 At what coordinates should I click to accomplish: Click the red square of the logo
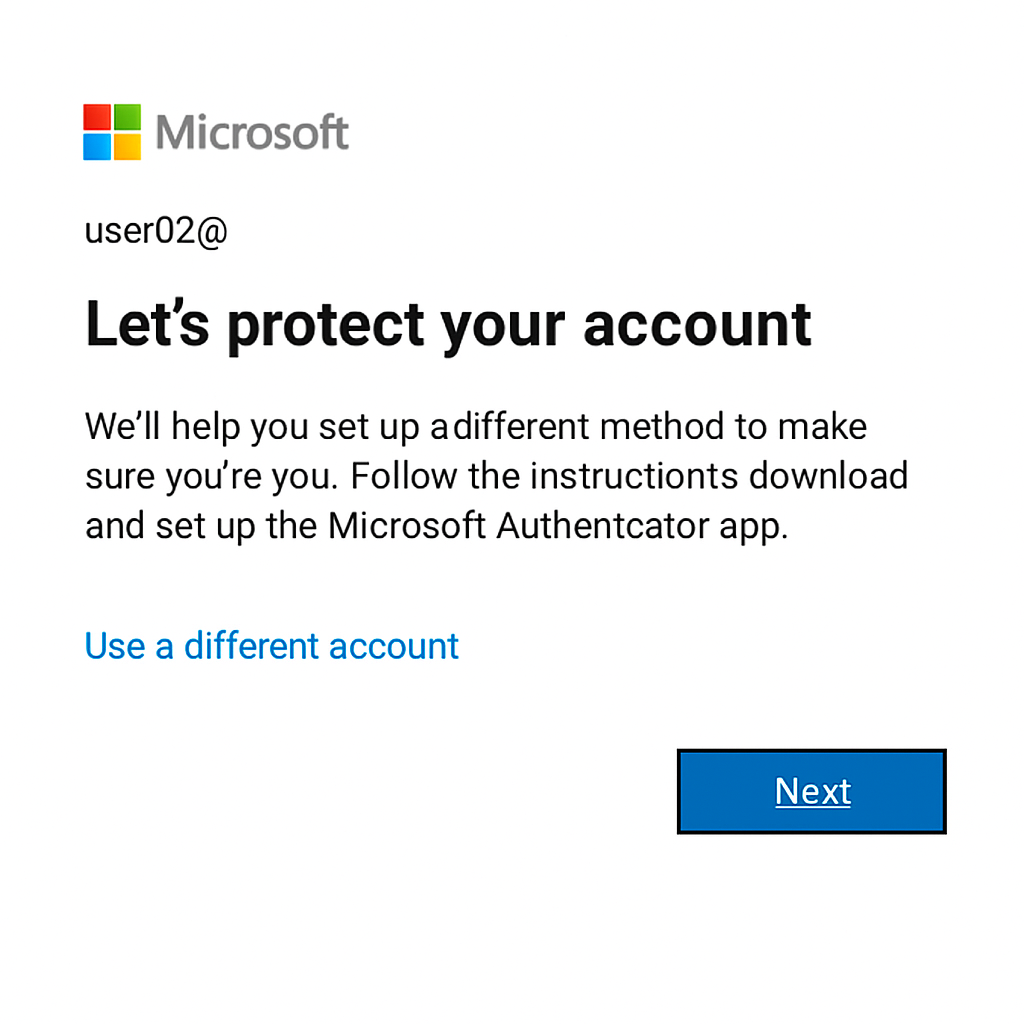(97, 117)
